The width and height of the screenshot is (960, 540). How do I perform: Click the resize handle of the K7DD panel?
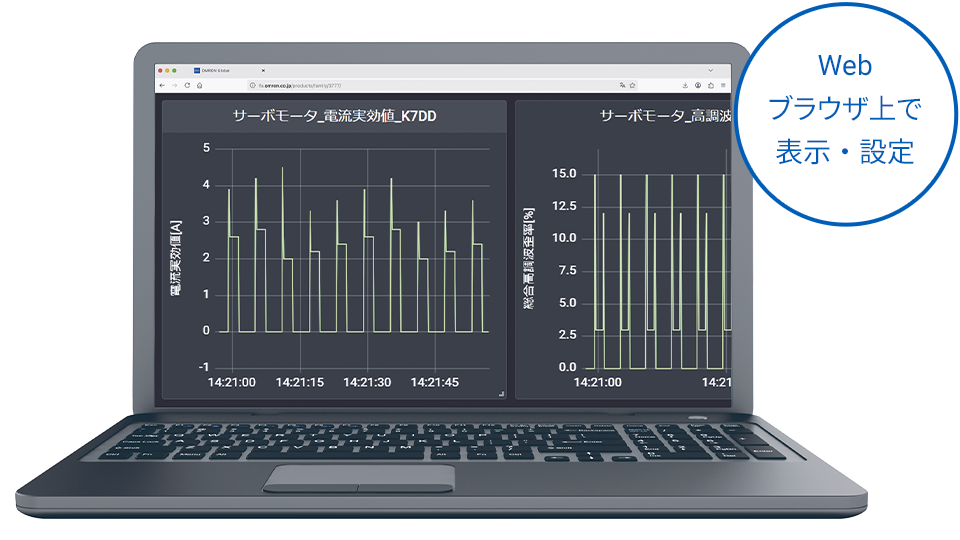[501, 395]
